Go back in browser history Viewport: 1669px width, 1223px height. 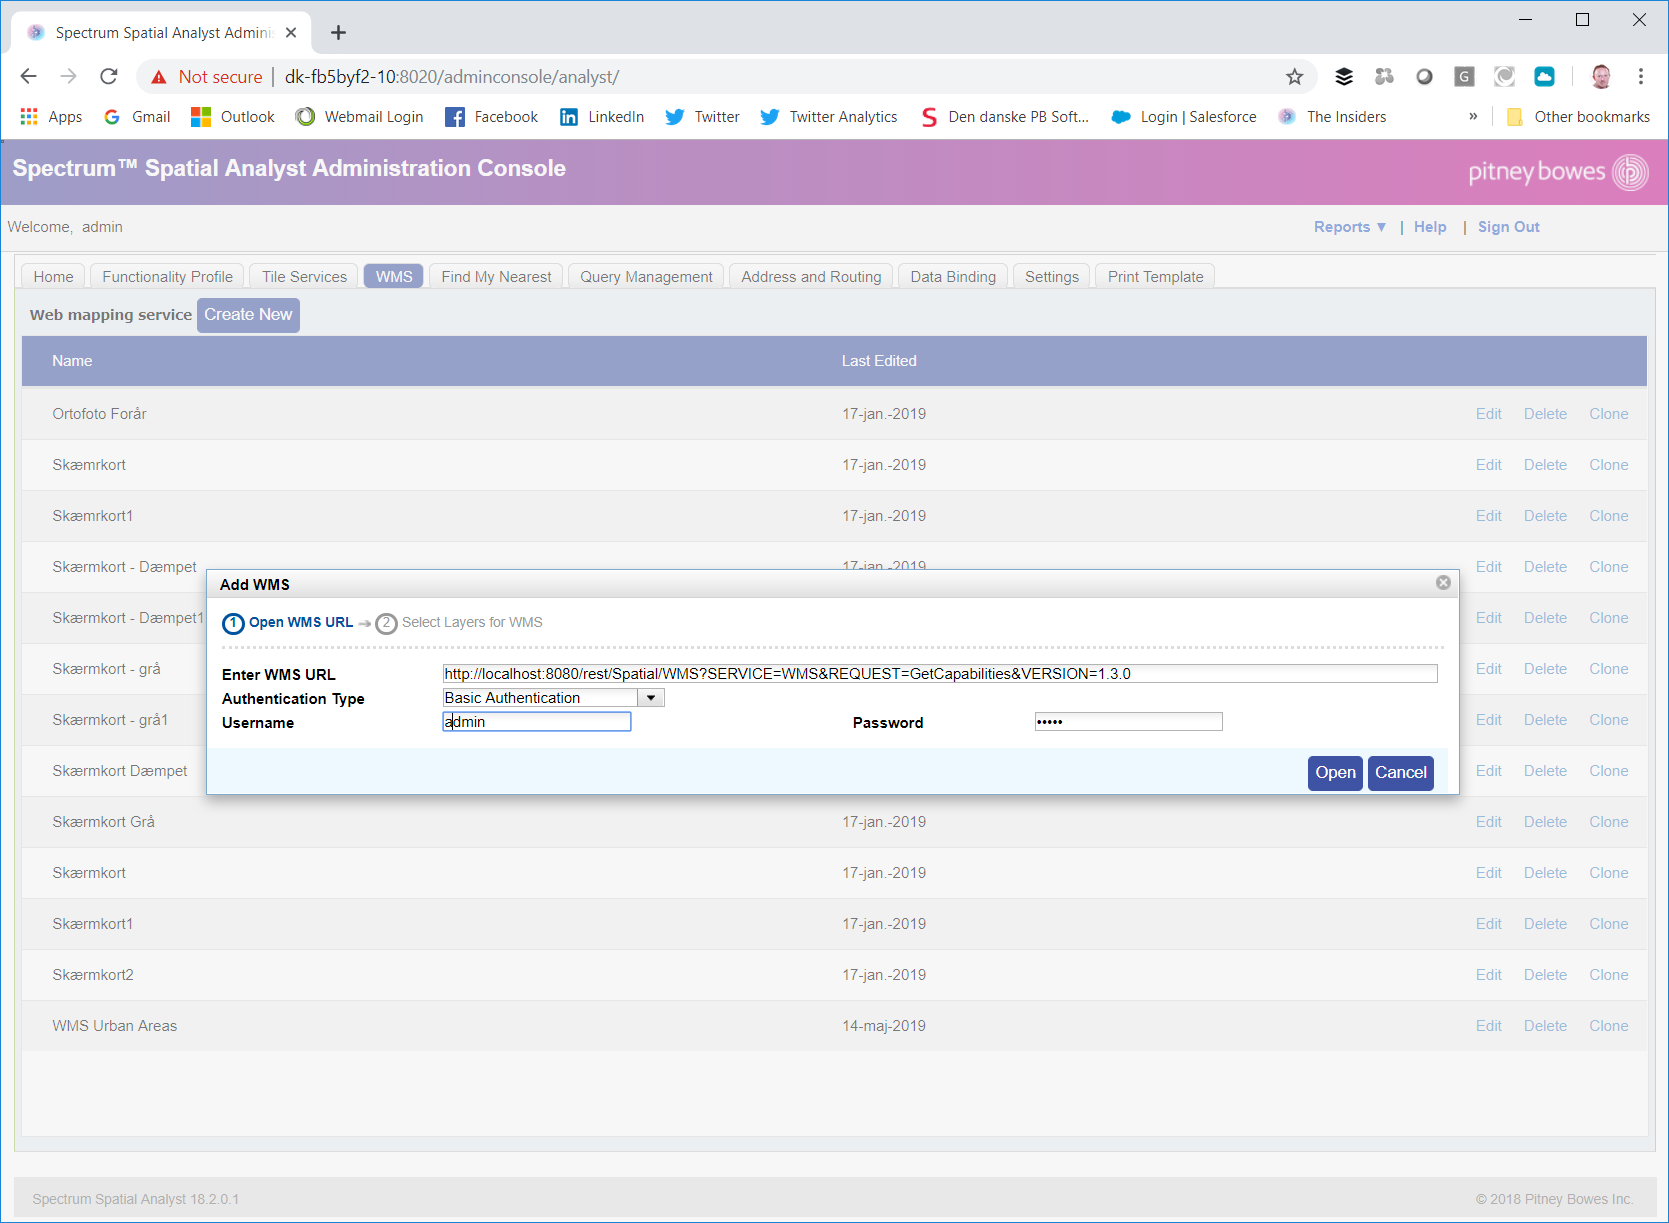(28, 76)
